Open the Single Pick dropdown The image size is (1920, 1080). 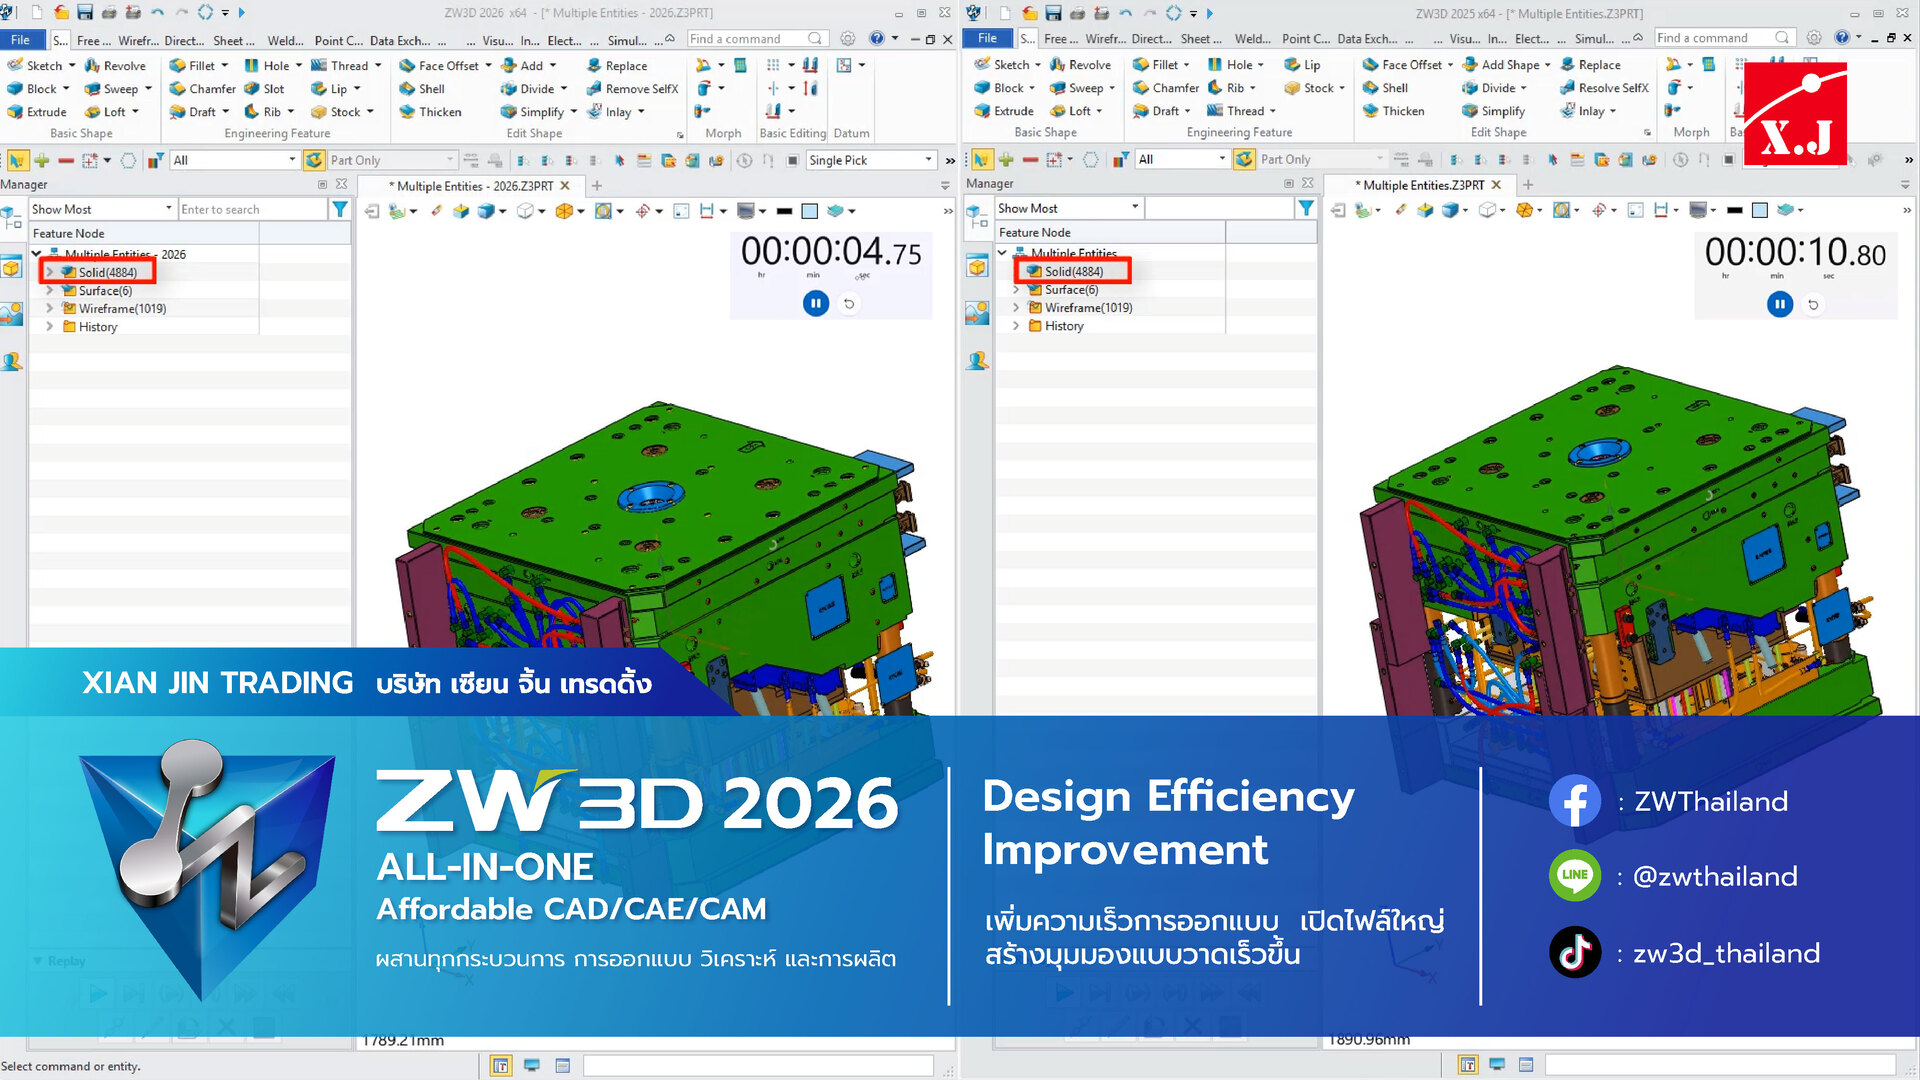(928, 160)
